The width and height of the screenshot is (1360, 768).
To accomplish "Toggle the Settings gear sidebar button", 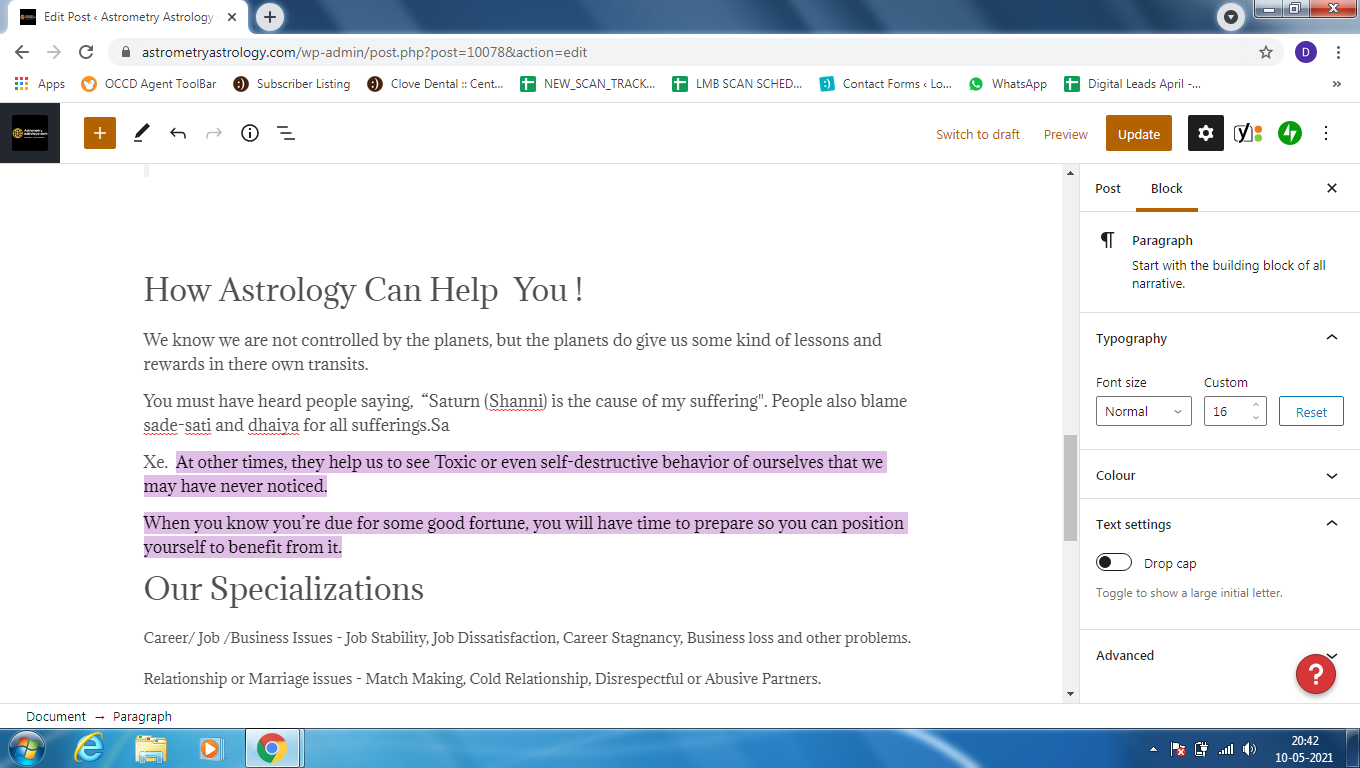I will point(1205,133).
